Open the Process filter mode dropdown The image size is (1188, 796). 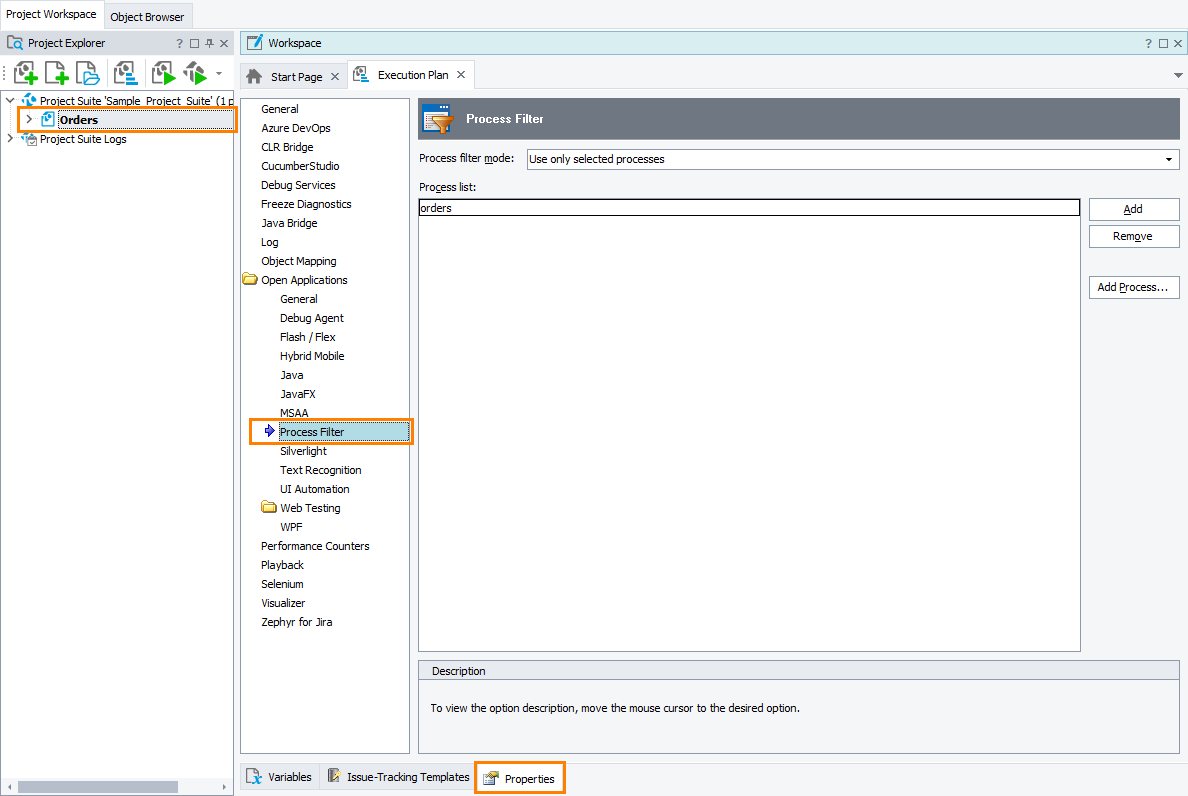[1170, 159]
